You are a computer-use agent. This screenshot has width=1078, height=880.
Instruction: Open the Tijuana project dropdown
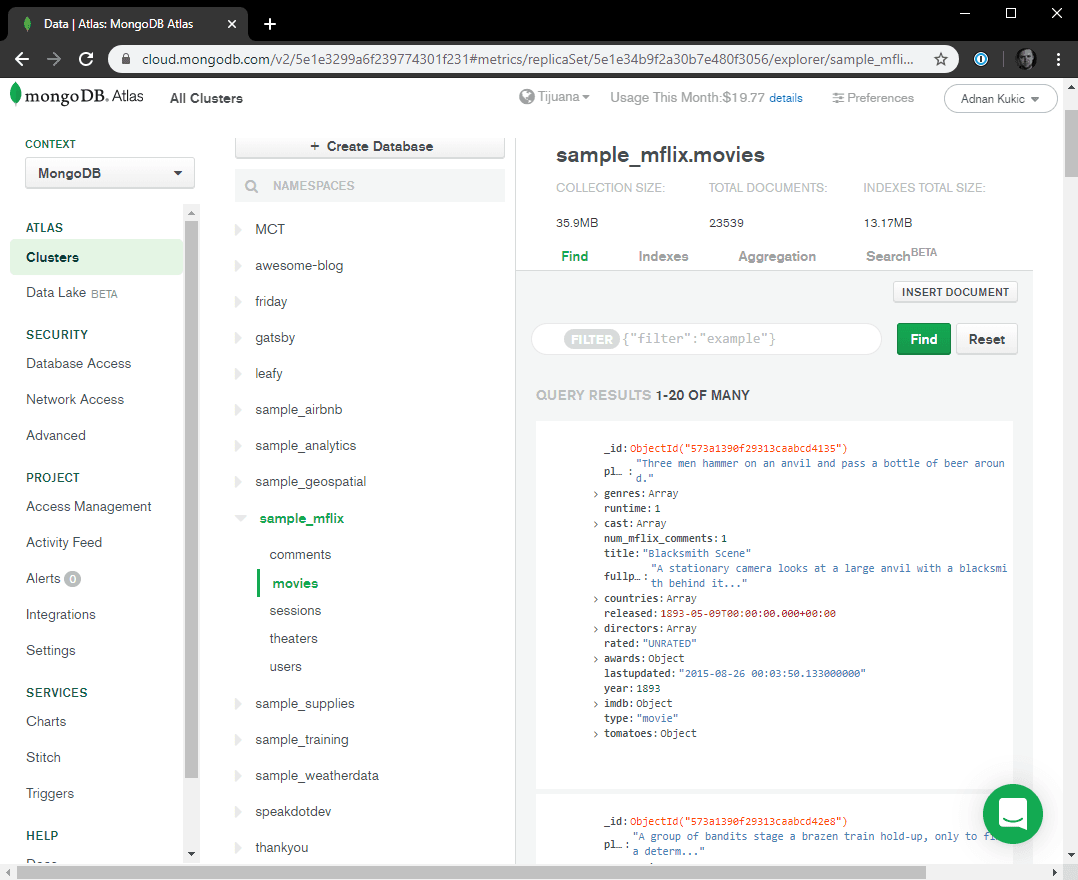555,97
